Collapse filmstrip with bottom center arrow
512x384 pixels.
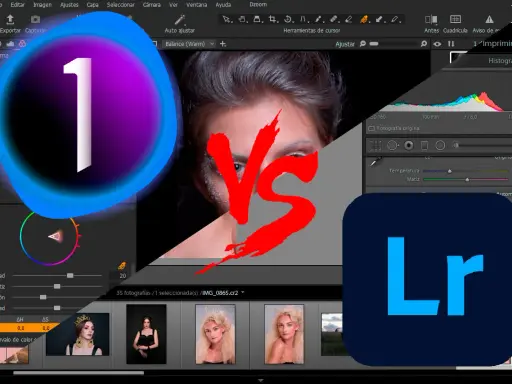tap(261, 380)
